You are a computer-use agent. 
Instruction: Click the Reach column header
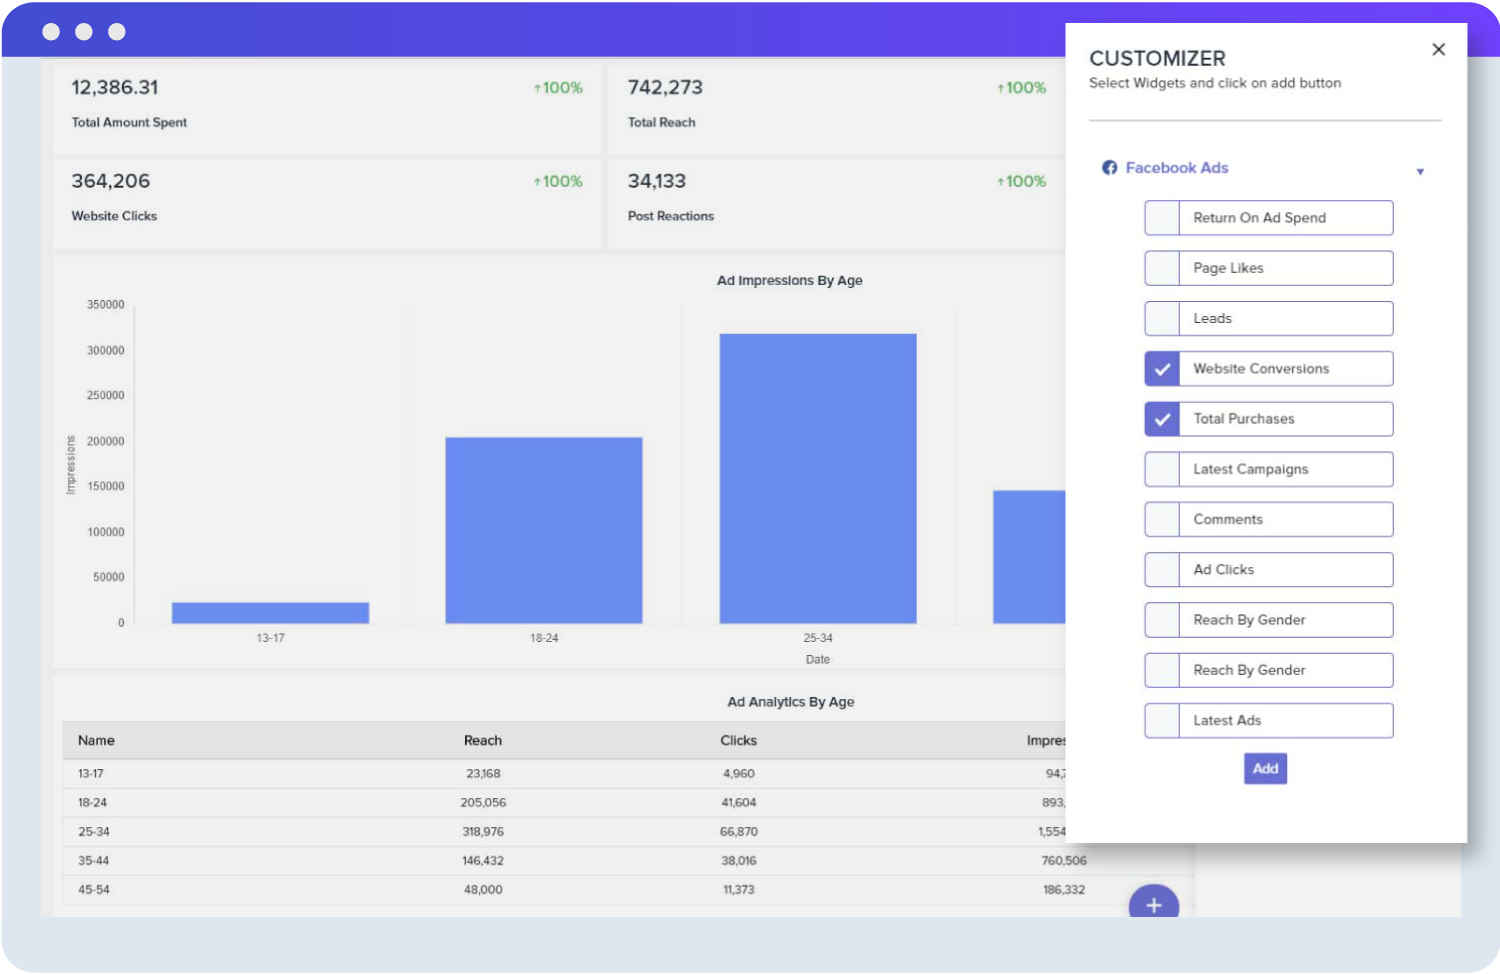pyautogui.click(x=483, y=741)
